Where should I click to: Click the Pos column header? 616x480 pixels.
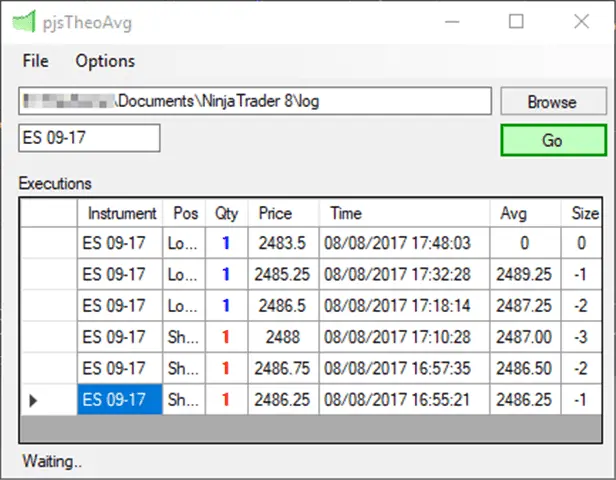(184, 213)
